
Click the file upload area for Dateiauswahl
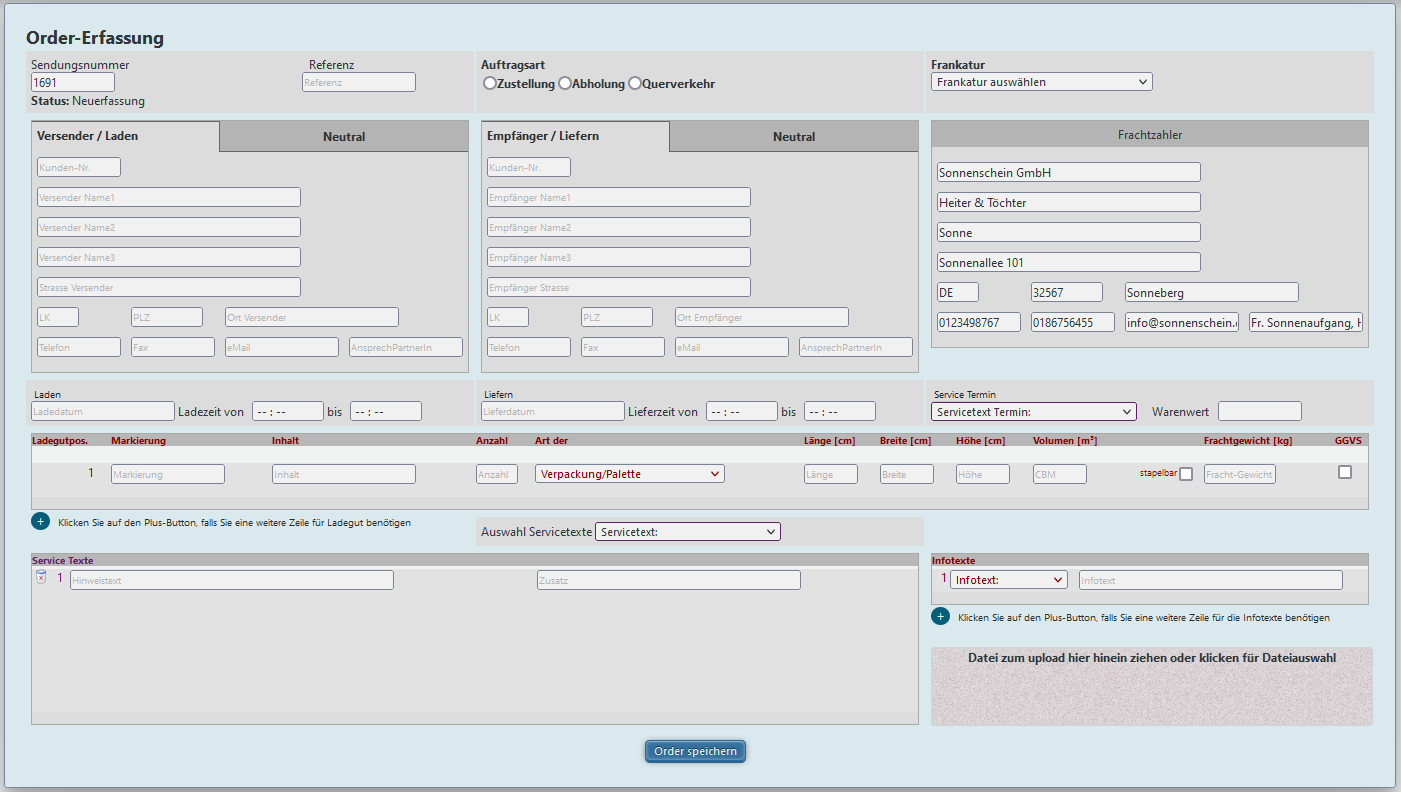coord(1151,685)
